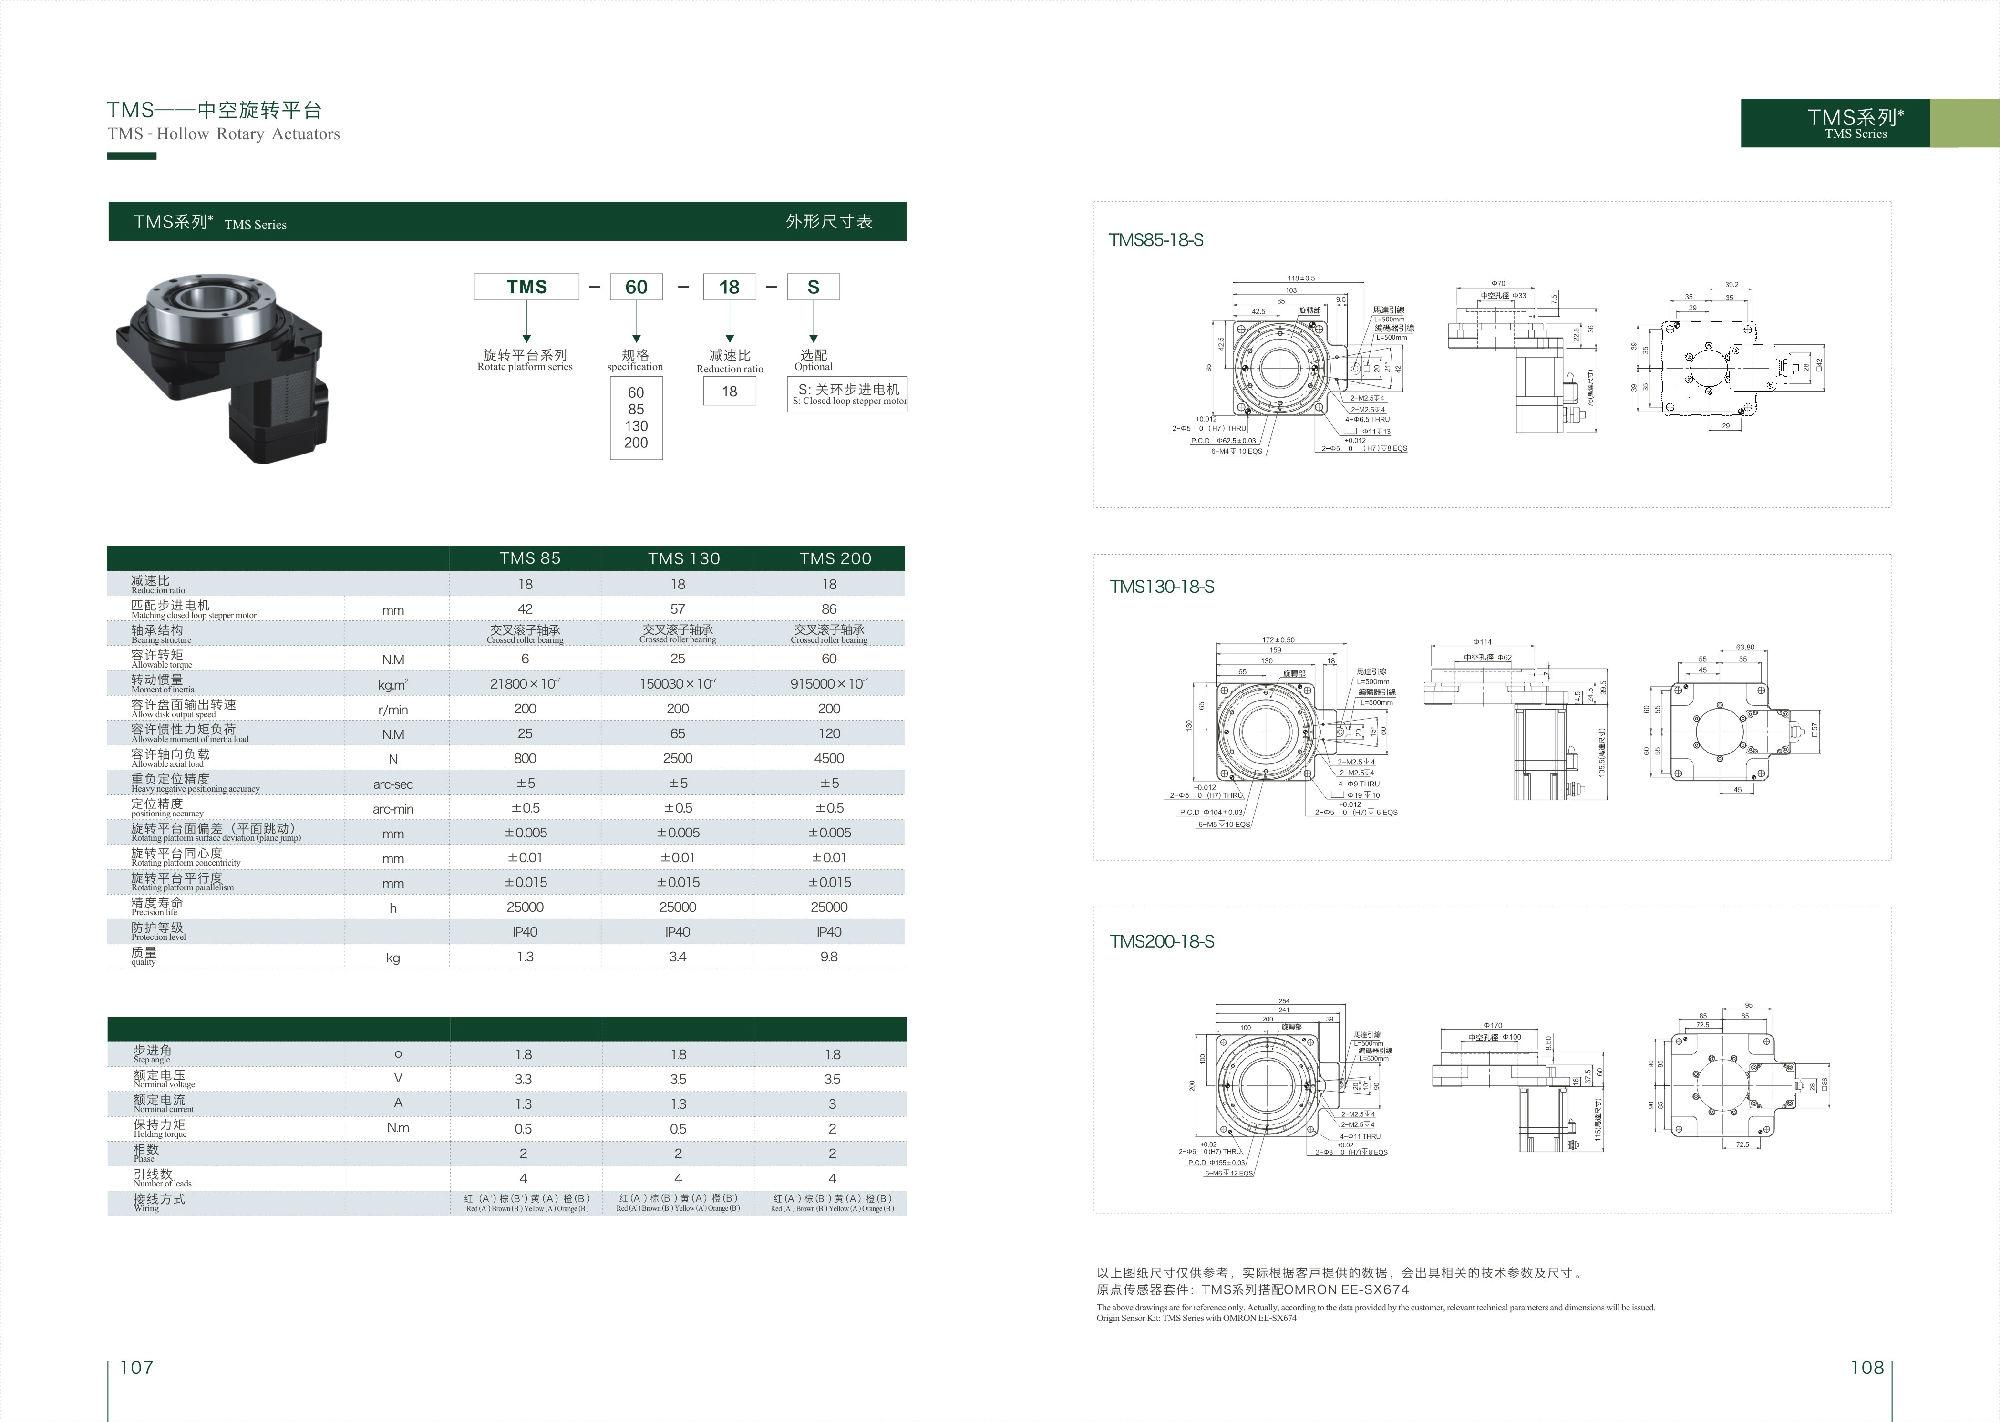The width and height of the screenshot is (2000, 1422).
Task: Select the '60' specification code box
Action: coord(636,287)
